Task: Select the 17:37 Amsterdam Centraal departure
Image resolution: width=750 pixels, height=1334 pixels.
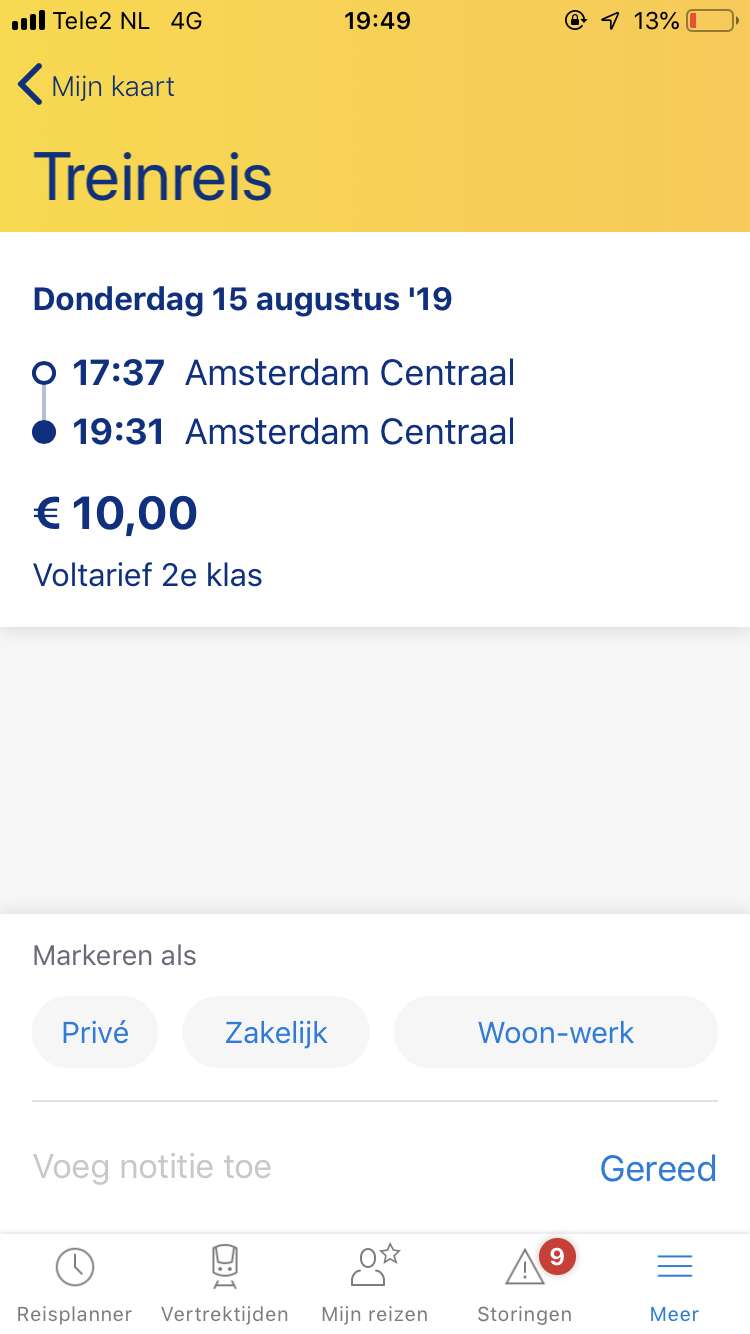Action: [x=293, y=373]
